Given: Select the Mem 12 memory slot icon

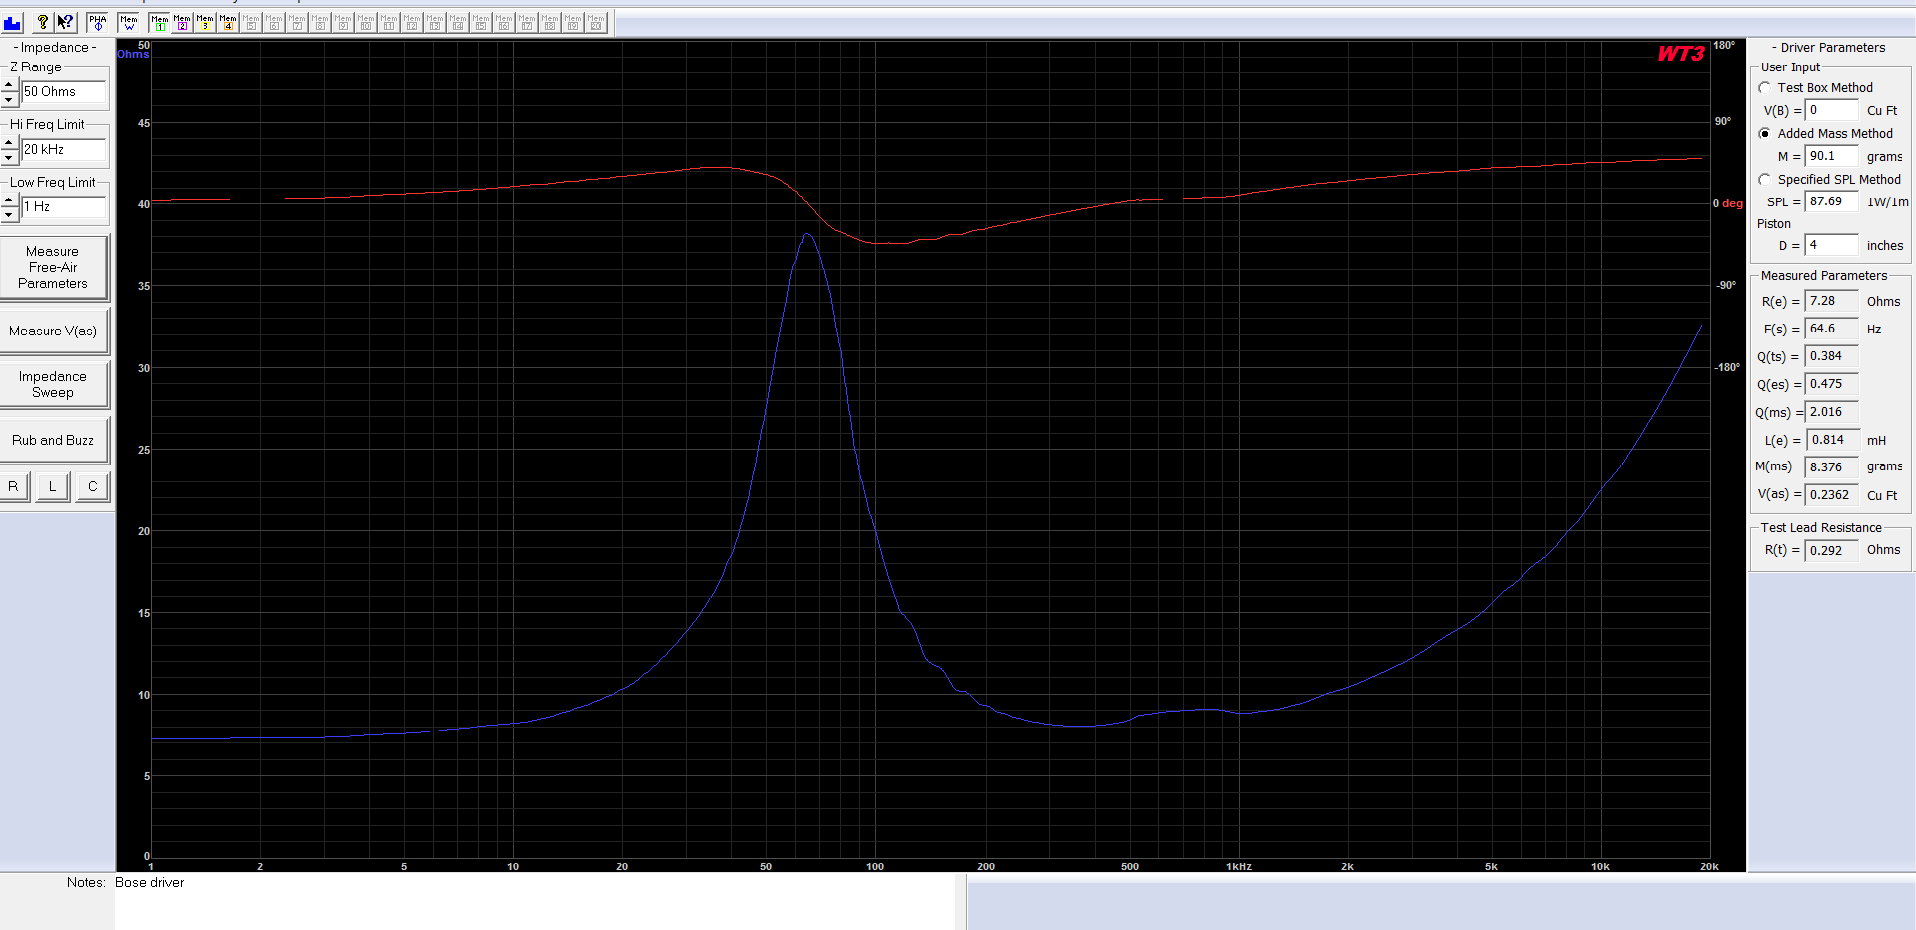Looking at the screenshot, I should pyautogui.click(x=412, y=22).
